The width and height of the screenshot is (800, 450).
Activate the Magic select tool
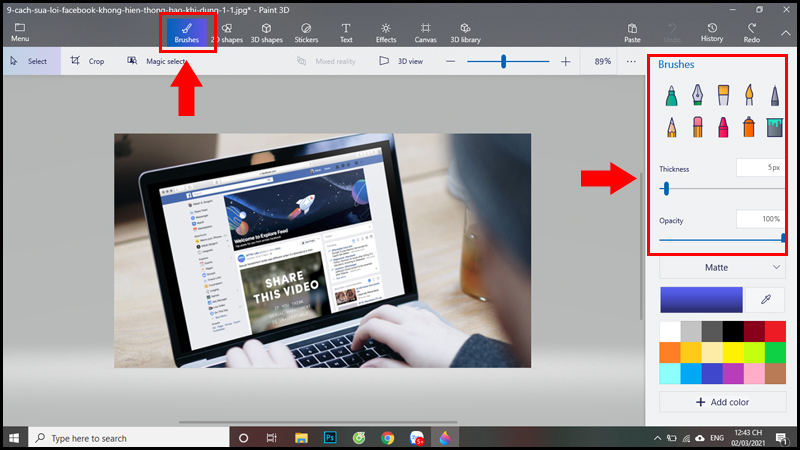point(157,61)
